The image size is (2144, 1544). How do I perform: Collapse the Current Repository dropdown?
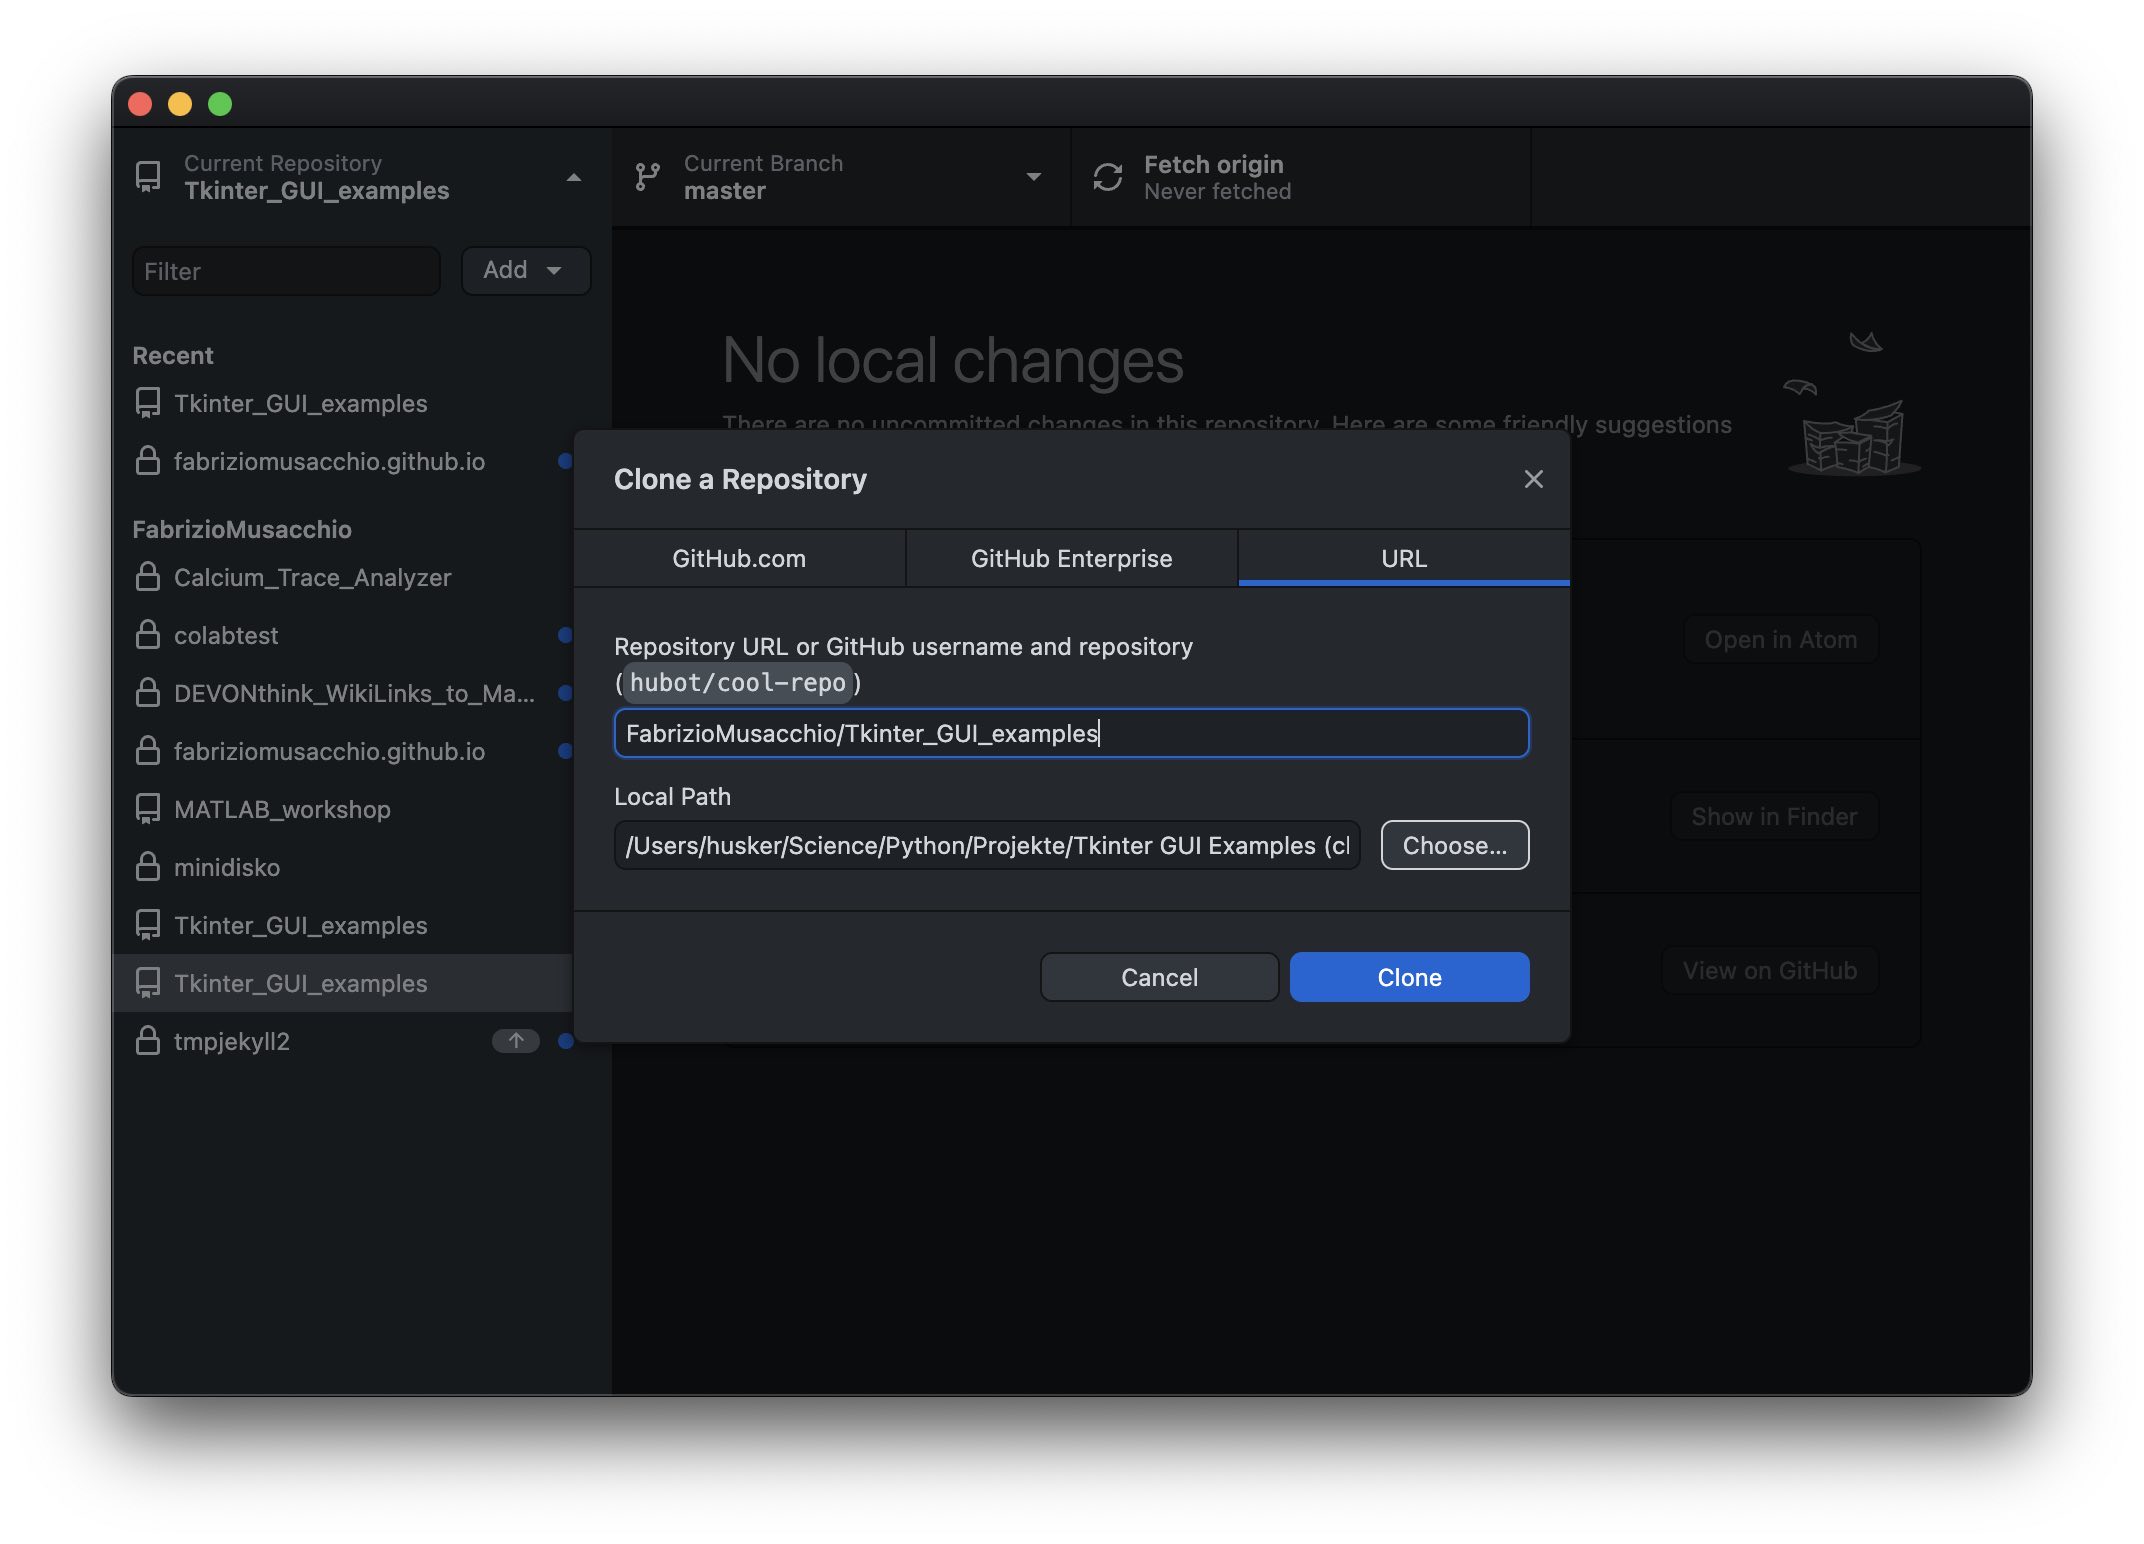click(573, 177)
